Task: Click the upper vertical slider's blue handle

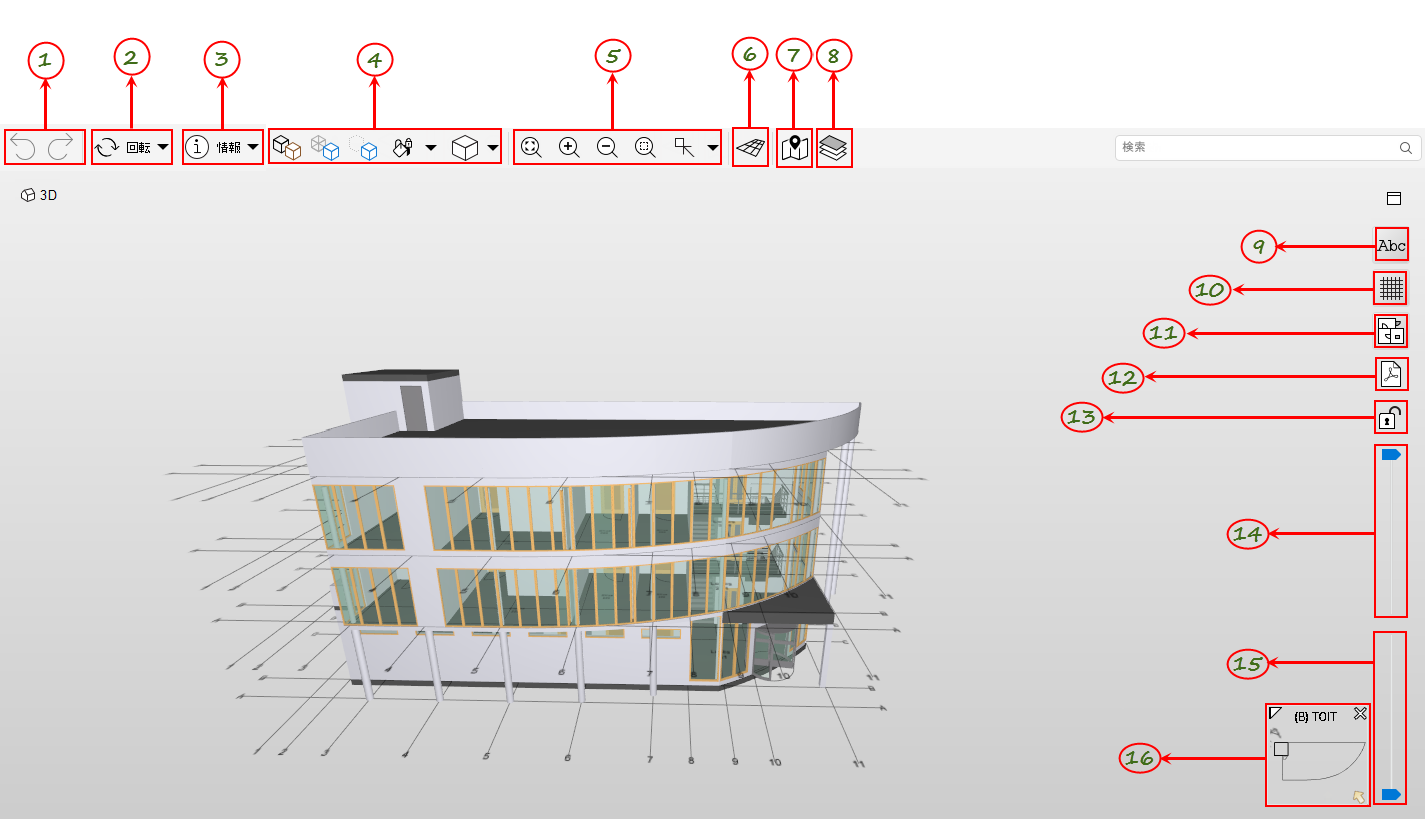Action: click(x=1391, y=455)
